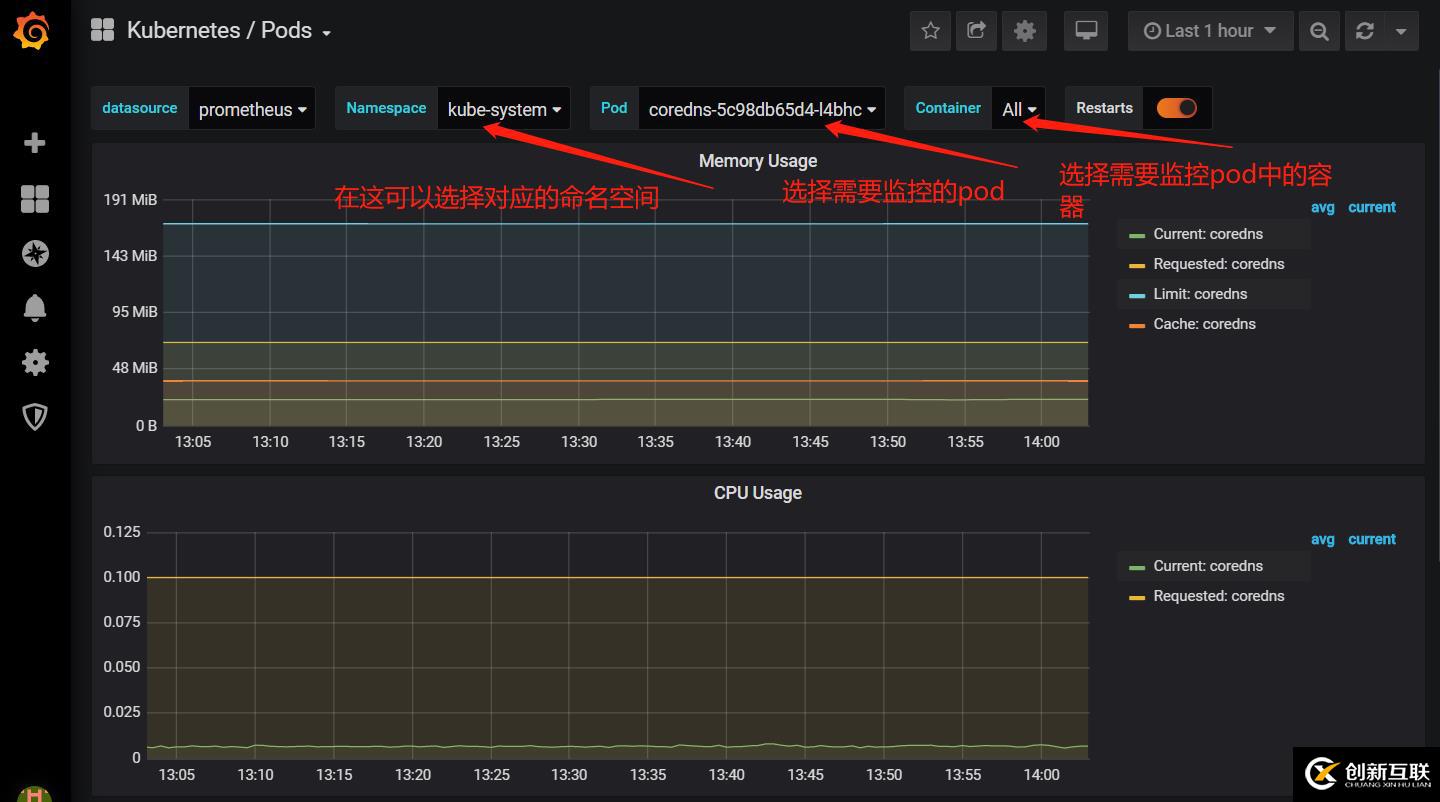Share the dashboard via share icon
Image resolution: width=1440 pixels, height=802 pixels.
[x=977, y=31]
